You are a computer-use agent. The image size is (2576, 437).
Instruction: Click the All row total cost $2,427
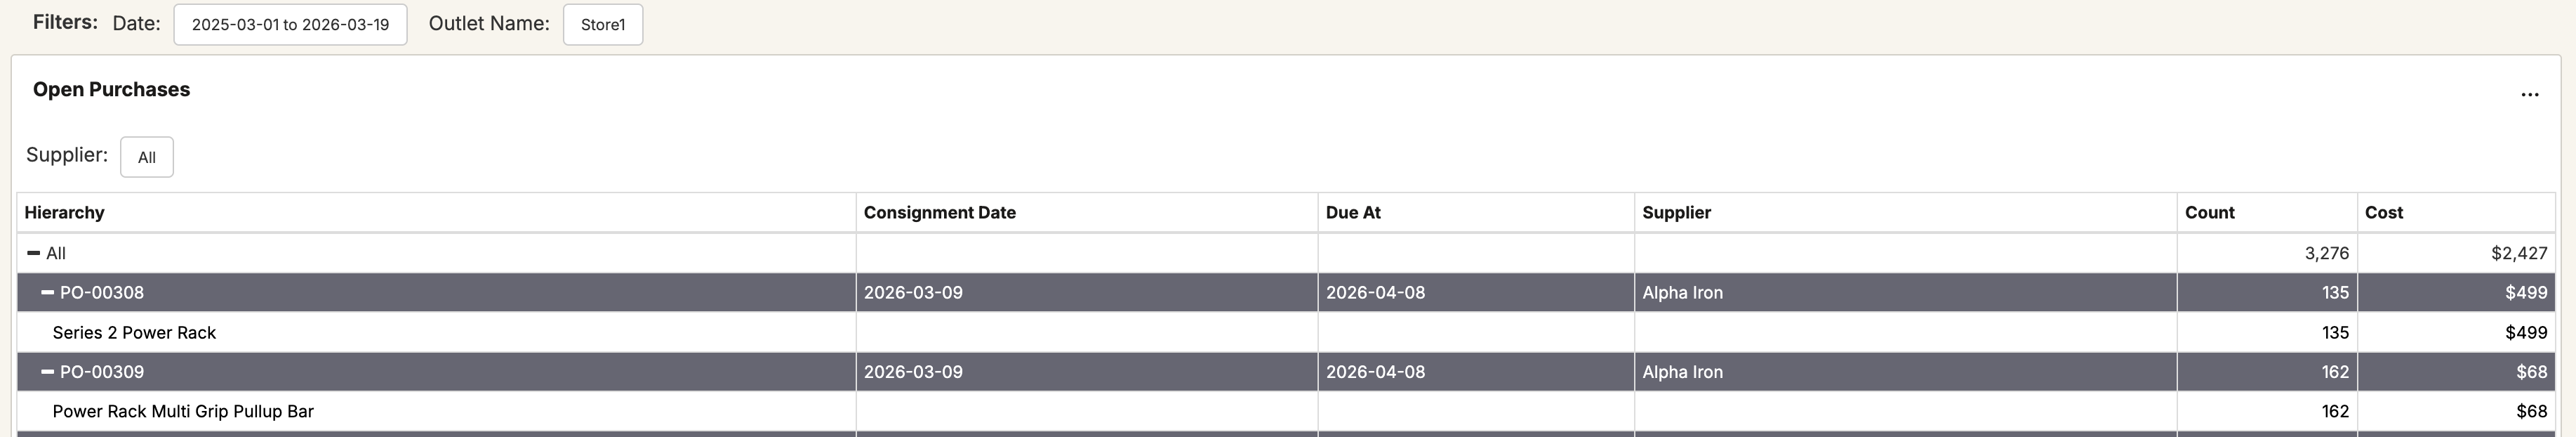[2518, 254]
